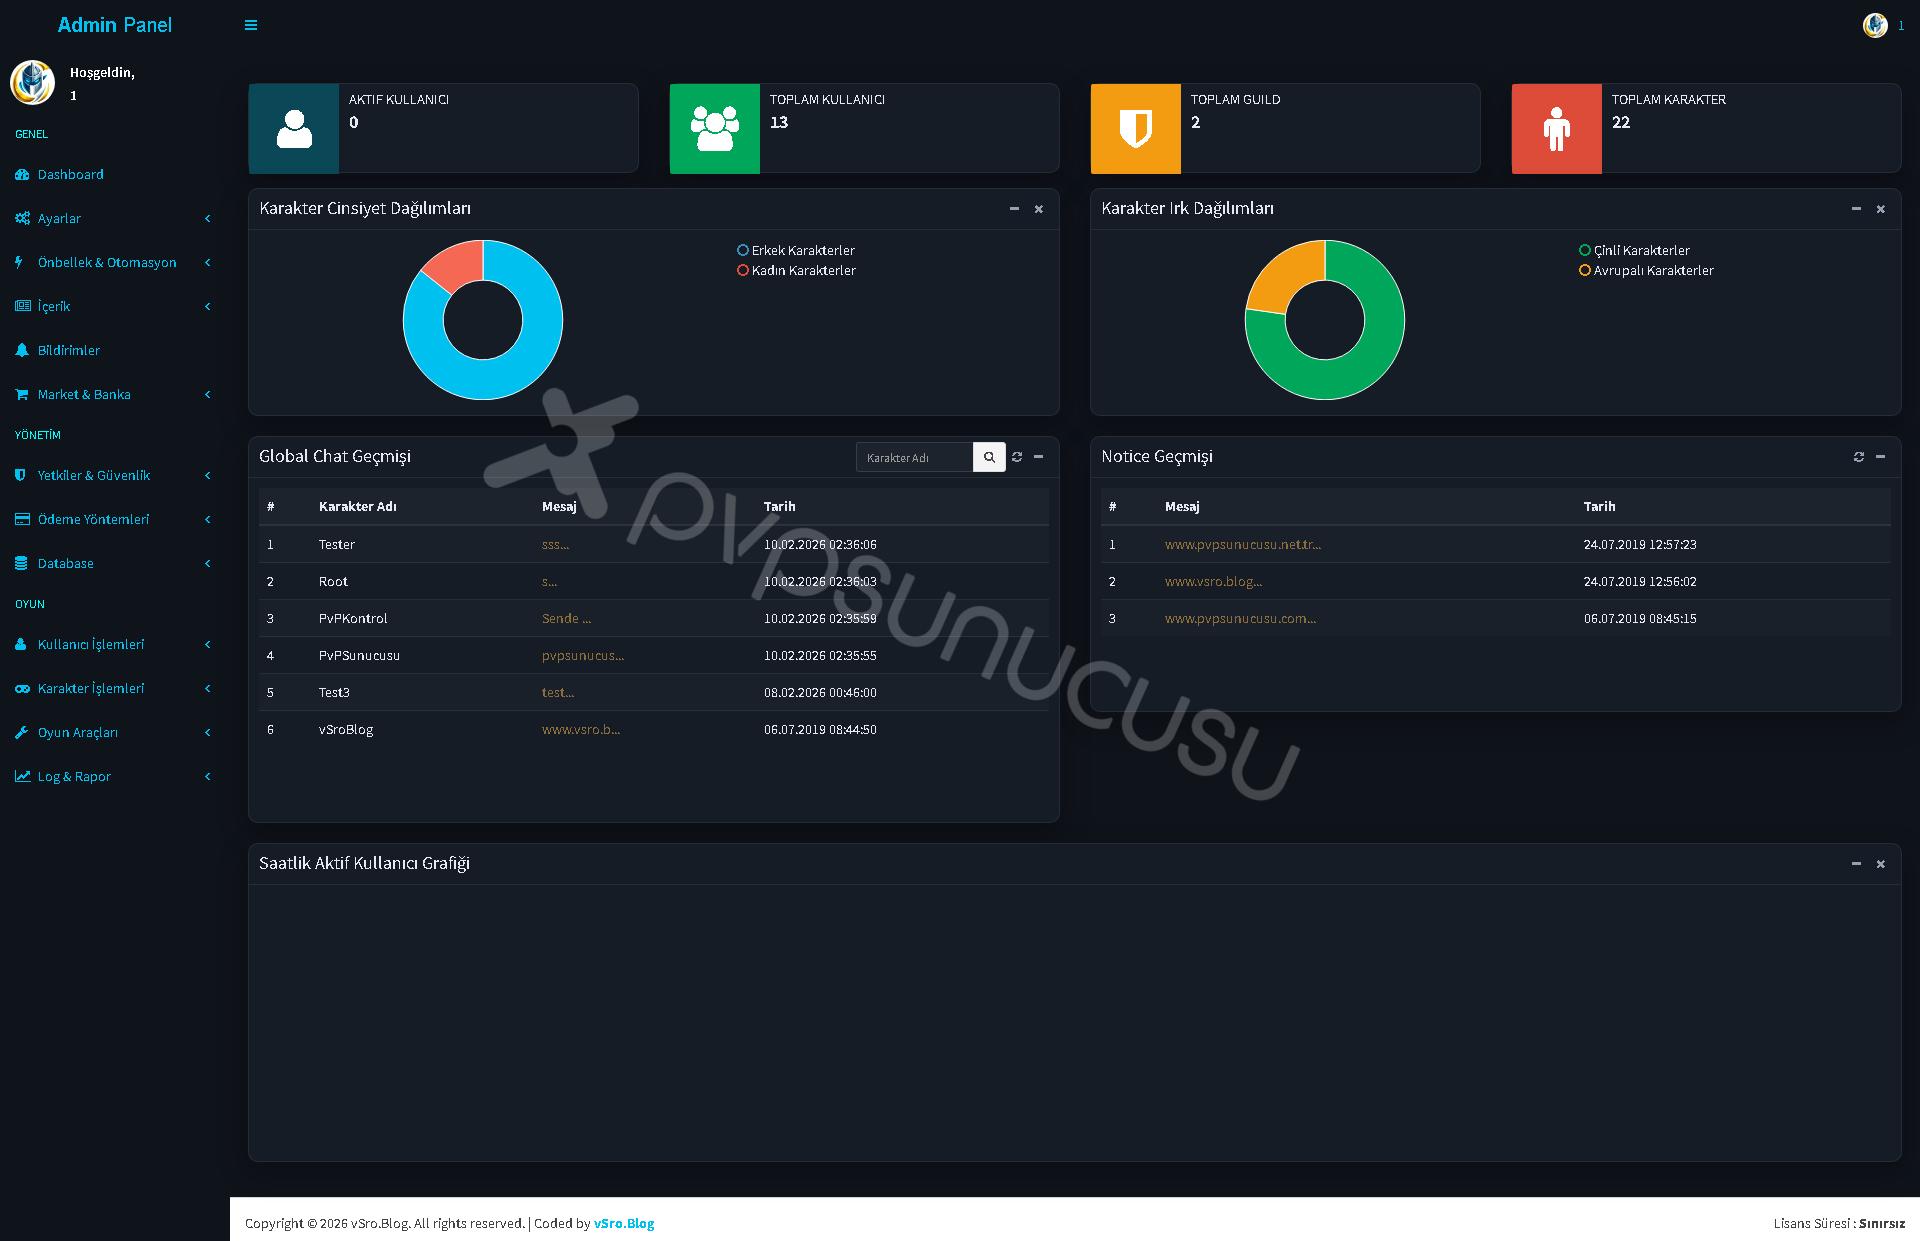Open chat message pvpsunucus... from PvPSunucusu

point(583,656)
